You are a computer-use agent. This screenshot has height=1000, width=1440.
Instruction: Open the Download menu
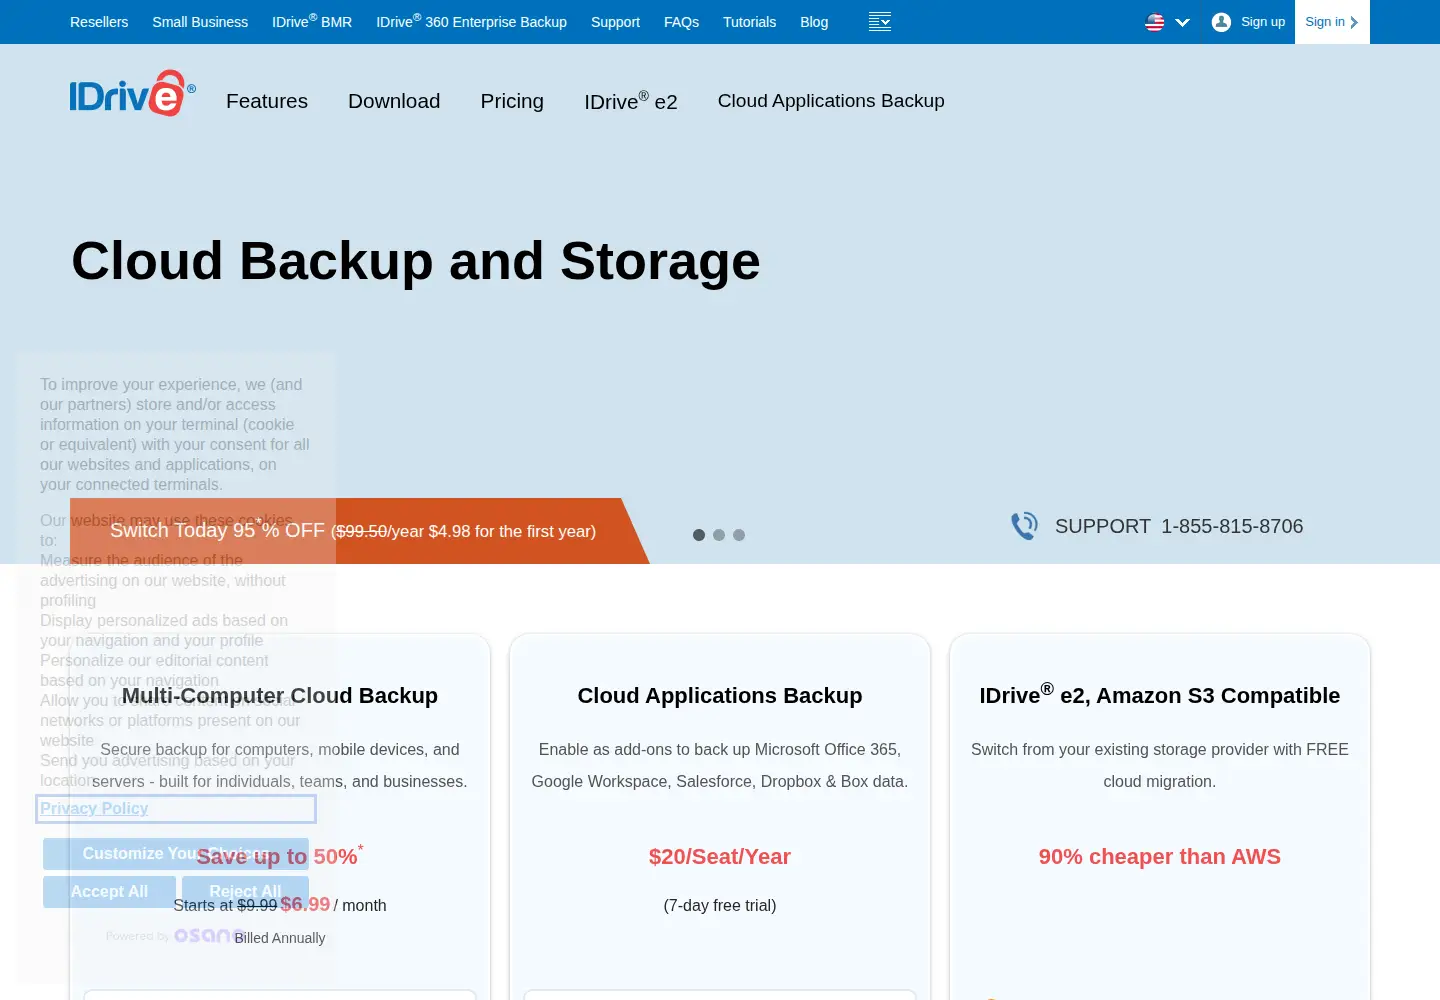394,101
